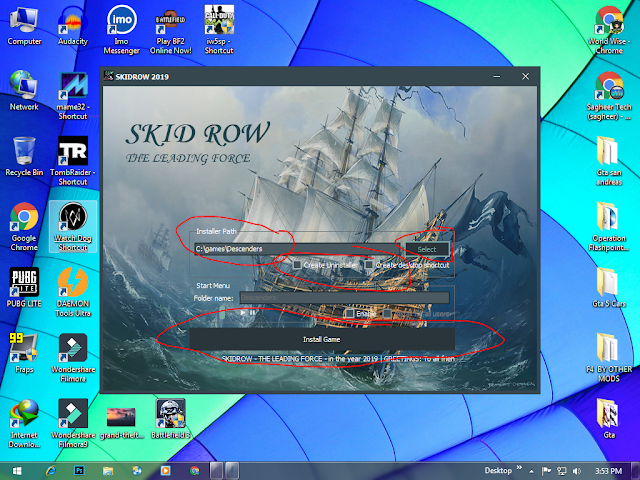Image resolution: width=640 pixels, height=480 pixels.
Task: Select the TombRaider shortcut icon
Action: point(73,161)
